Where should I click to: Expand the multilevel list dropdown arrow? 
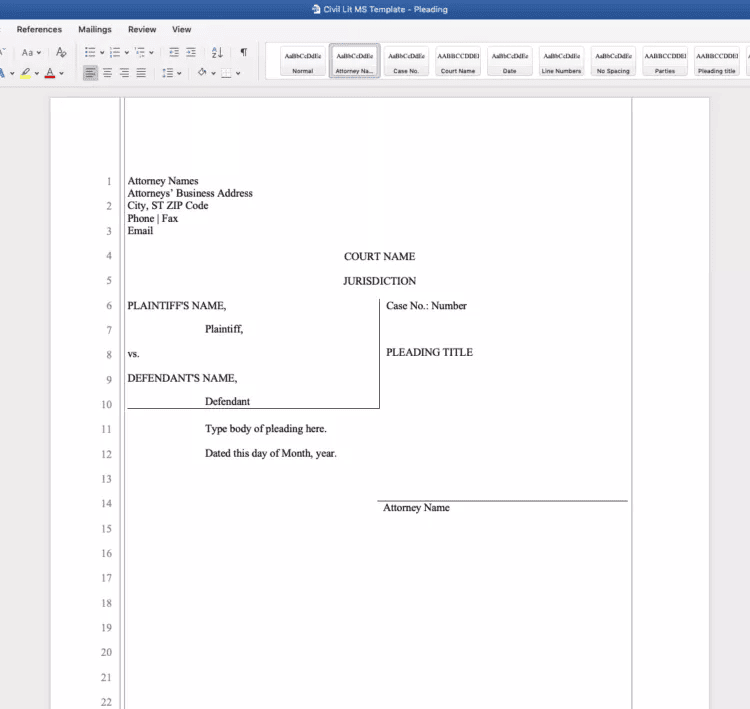coord(151,53)
